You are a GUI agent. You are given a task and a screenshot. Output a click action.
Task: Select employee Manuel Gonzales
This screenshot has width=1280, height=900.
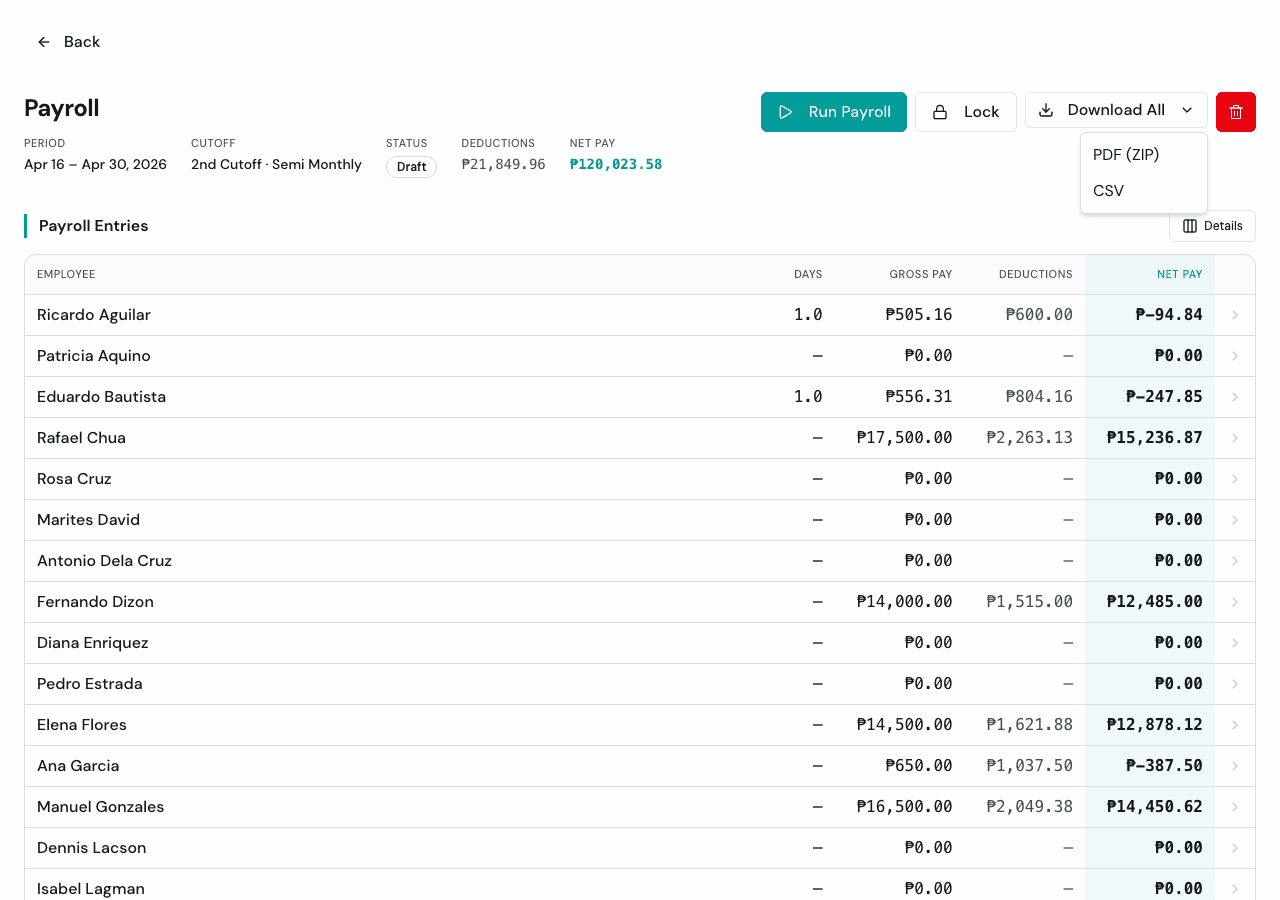pos(100,807)
